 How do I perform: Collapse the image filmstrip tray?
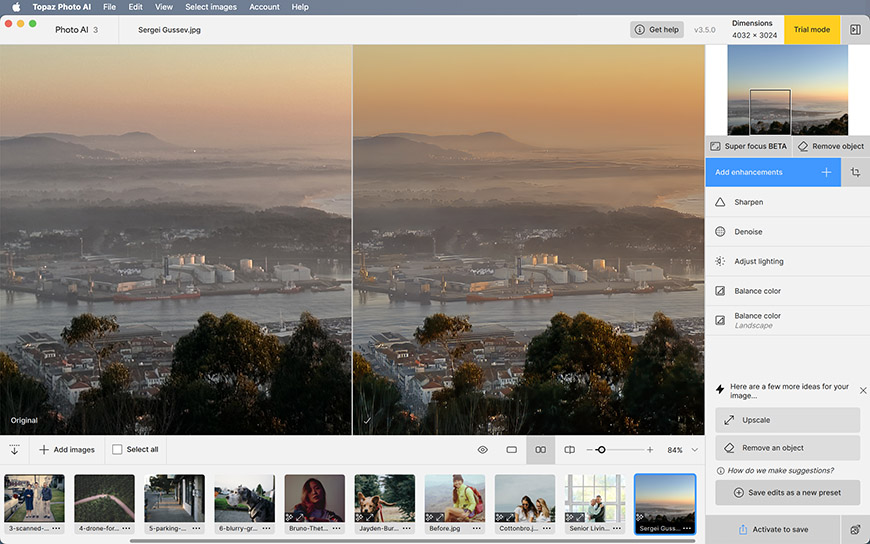pyautogui.click(x=14, y=450)
